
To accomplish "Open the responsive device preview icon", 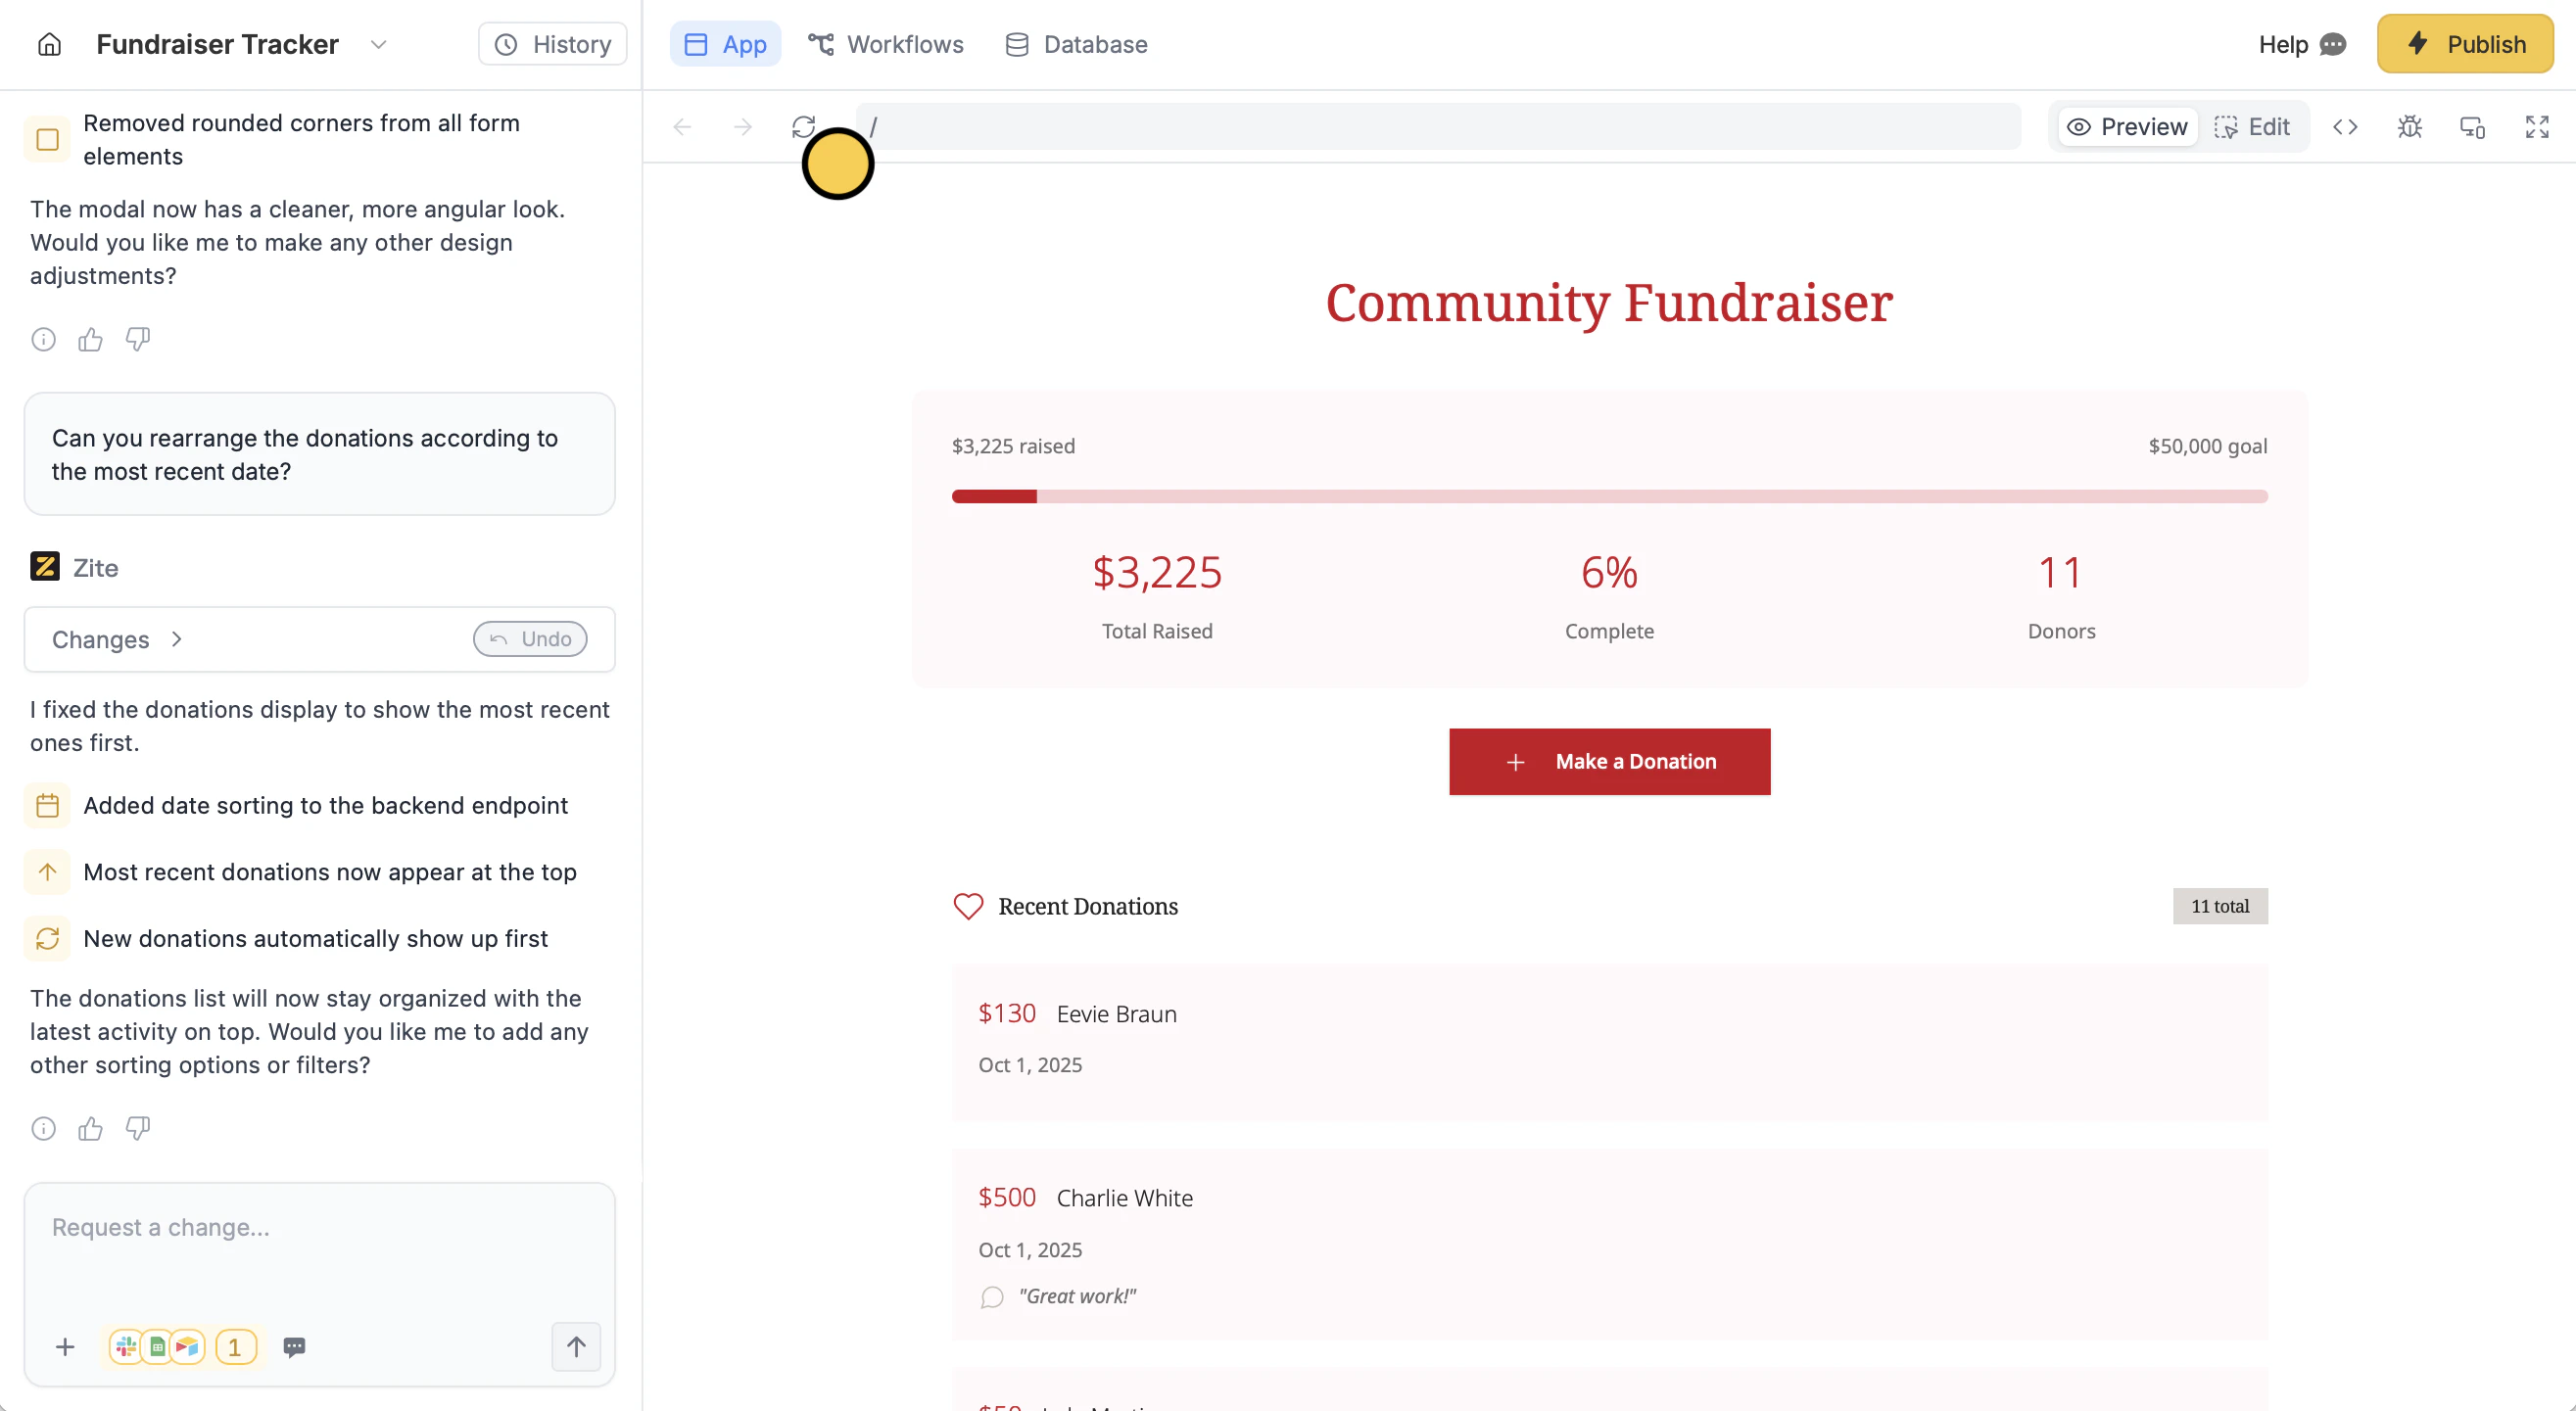I will (2472, 127).
